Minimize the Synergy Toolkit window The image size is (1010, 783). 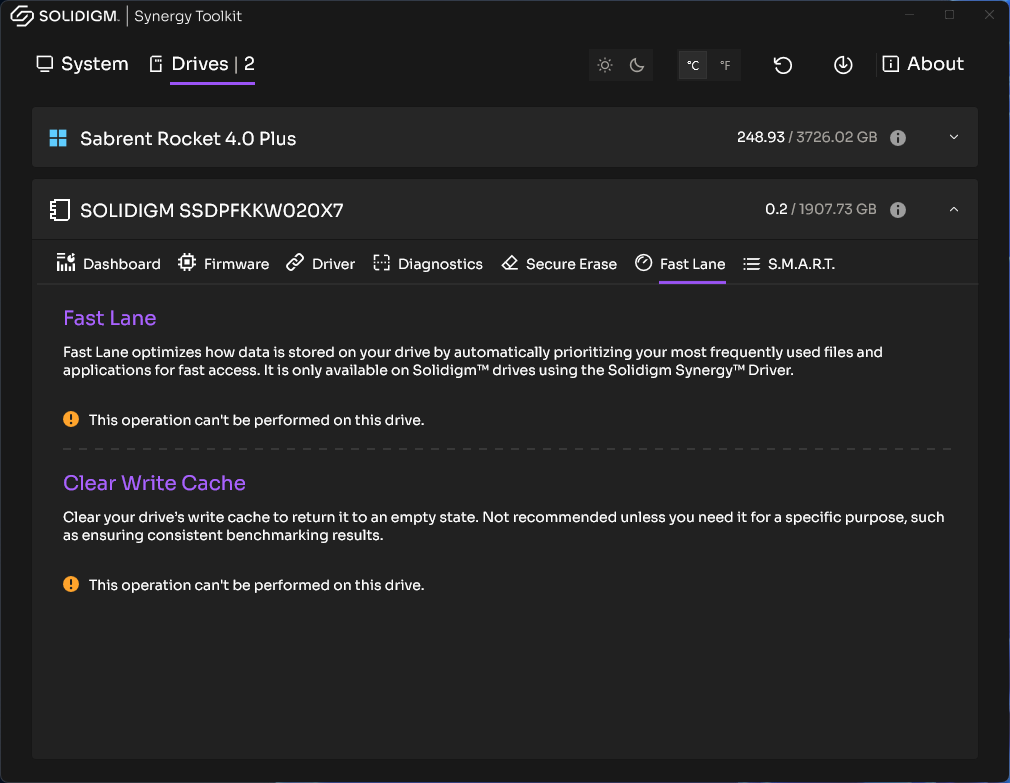point(910,15)
